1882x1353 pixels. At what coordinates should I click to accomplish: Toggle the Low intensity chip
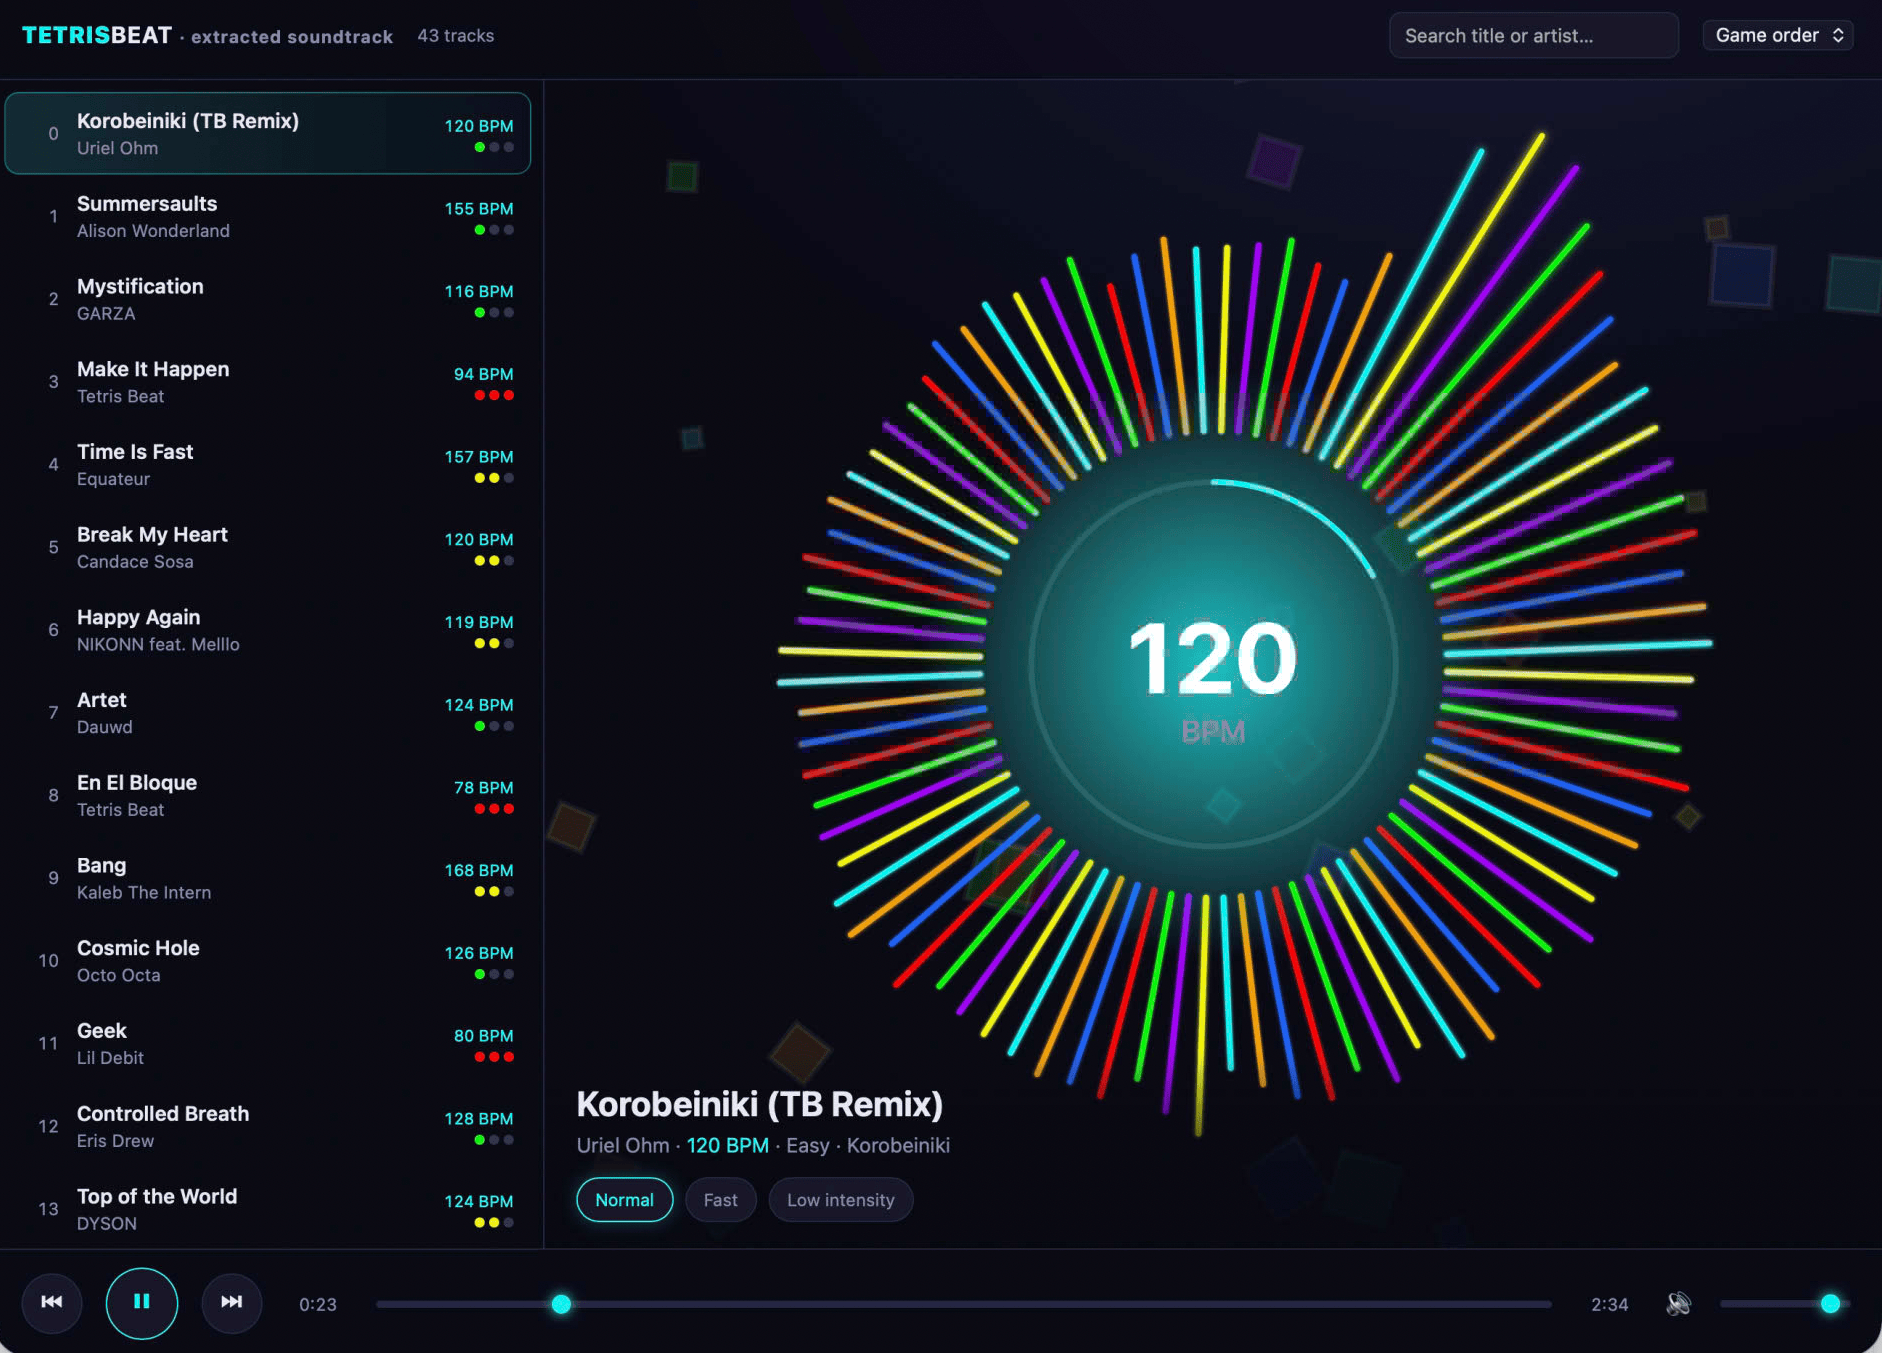pyautogui.click(x=840, y=1200)
